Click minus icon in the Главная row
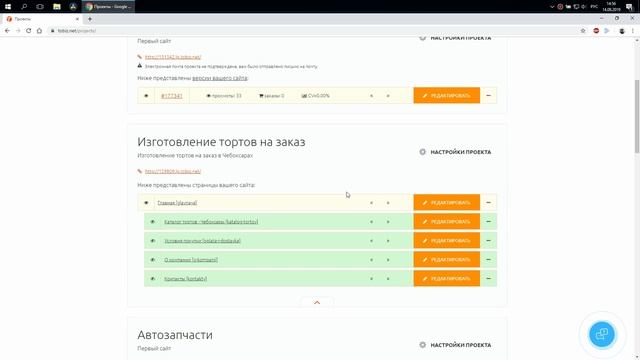Image resolution: width=640 pixels, height=360 pixels. tap(489, 202)
